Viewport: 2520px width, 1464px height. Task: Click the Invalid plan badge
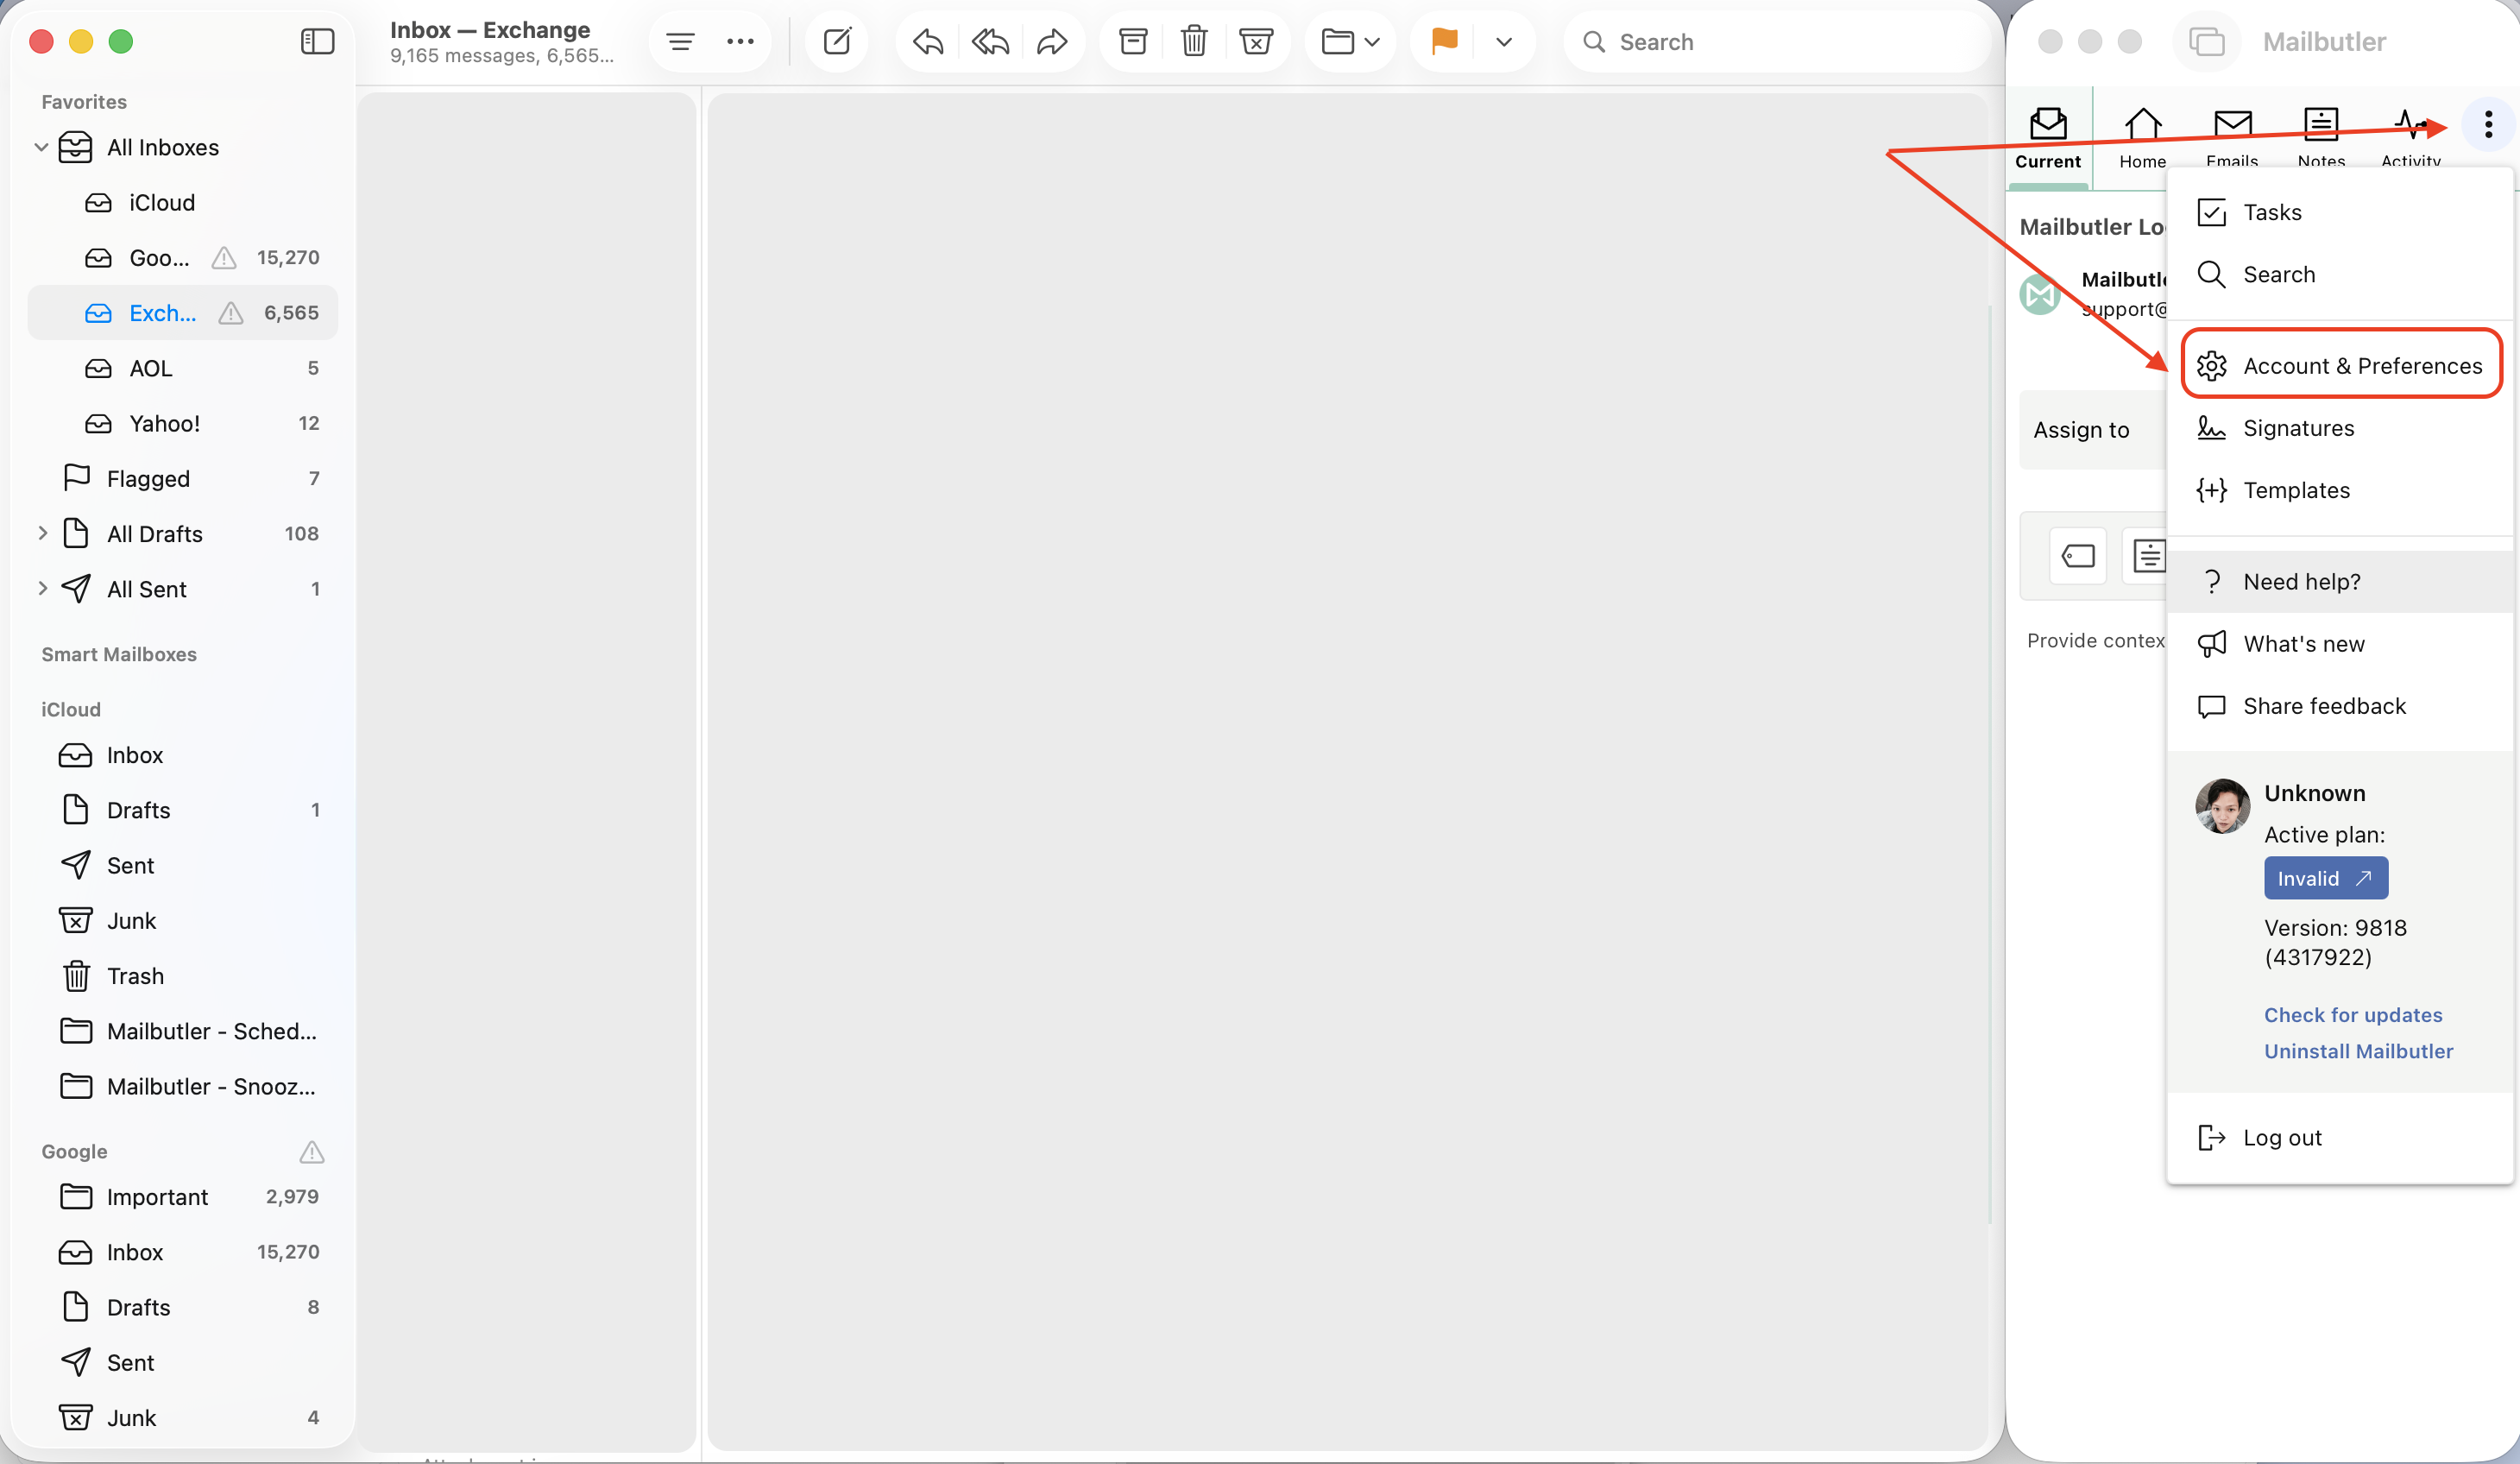[x=2326, y=878]
